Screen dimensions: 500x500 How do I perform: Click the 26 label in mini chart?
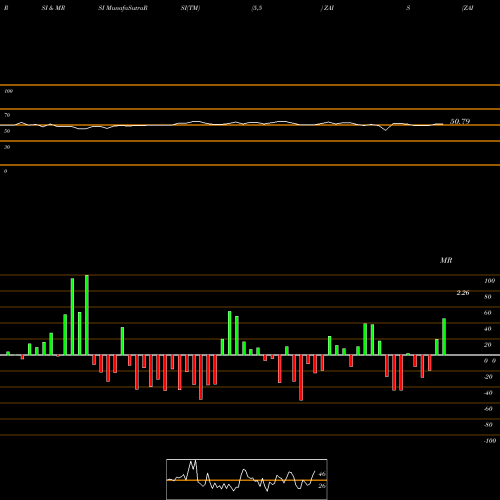tap(322, 486)
